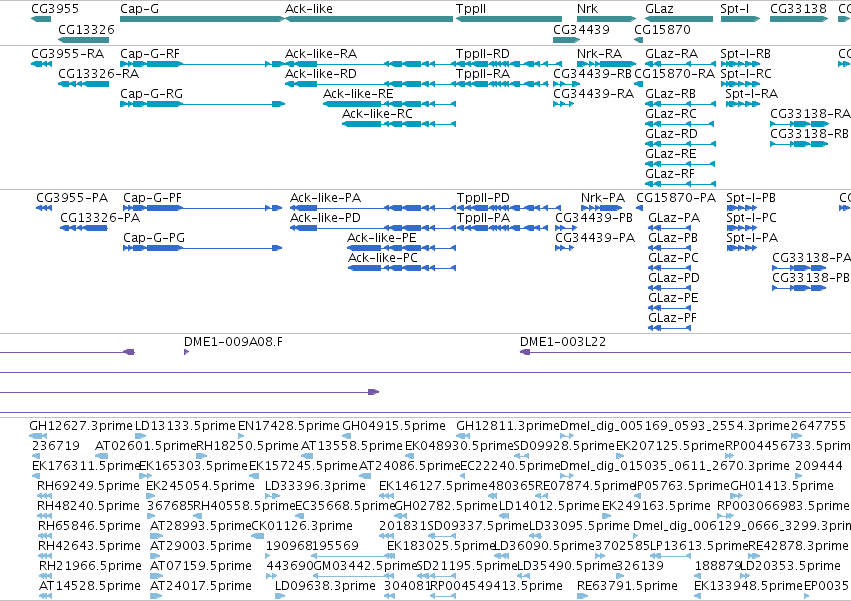This screenshot has width=851, height=601.
Task: Click transcript Nrk-RA label
Action: pyautogui.click(x=599, y=54)
